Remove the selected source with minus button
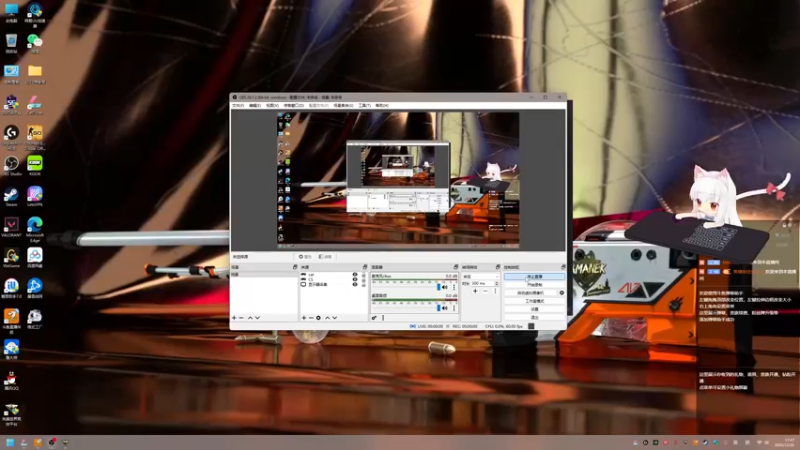800x450 pixels. click(311, 318)
